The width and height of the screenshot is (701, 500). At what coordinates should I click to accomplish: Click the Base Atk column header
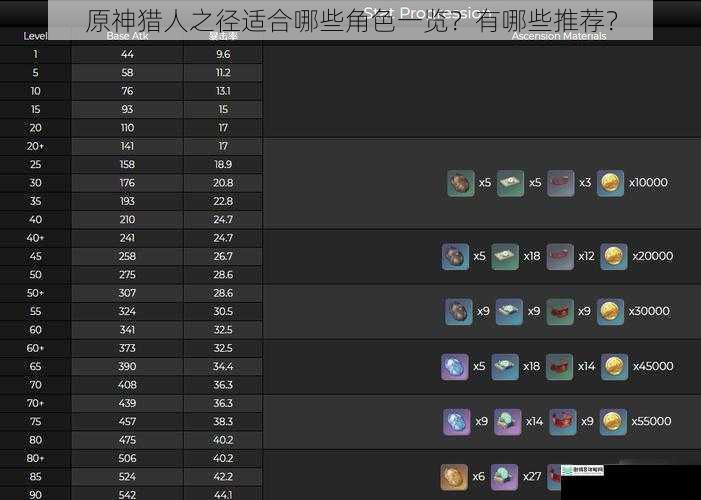tap(127, 36)
